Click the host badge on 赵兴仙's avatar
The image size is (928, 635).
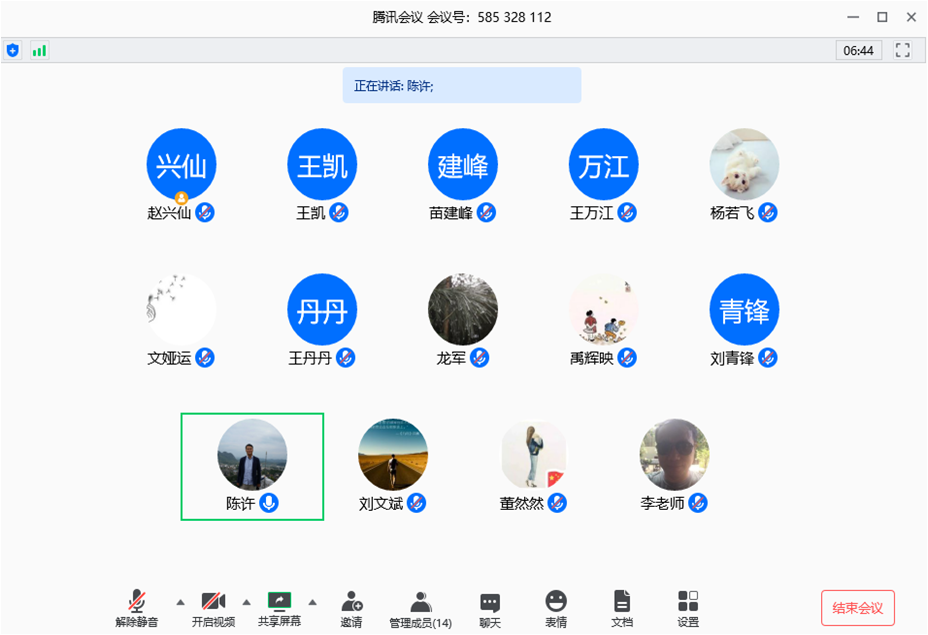click(182, 198)
